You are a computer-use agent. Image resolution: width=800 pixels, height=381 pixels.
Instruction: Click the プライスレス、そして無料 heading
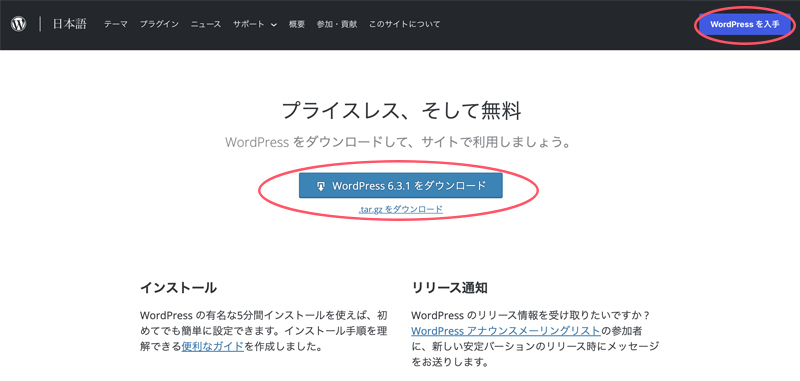[x=401, y=110]
